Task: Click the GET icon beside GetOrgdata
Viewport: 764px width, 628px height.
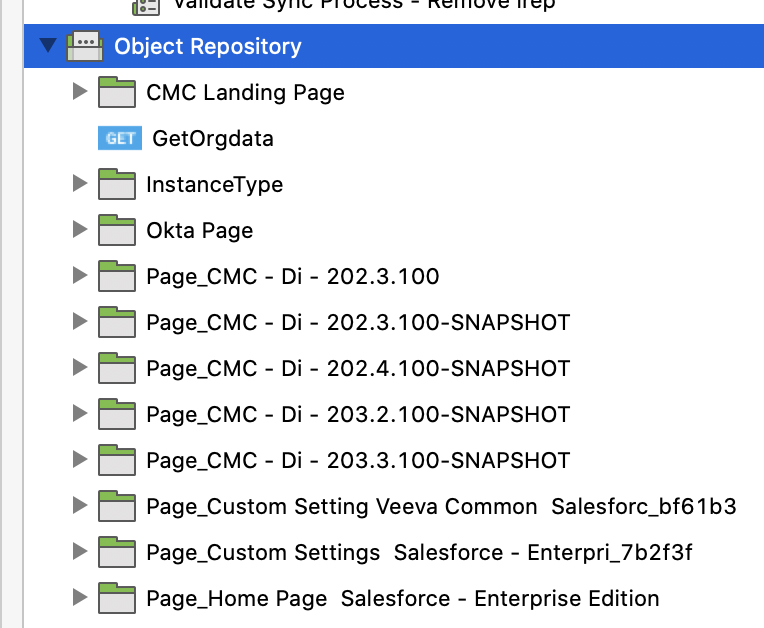Action: coord(119,138)
